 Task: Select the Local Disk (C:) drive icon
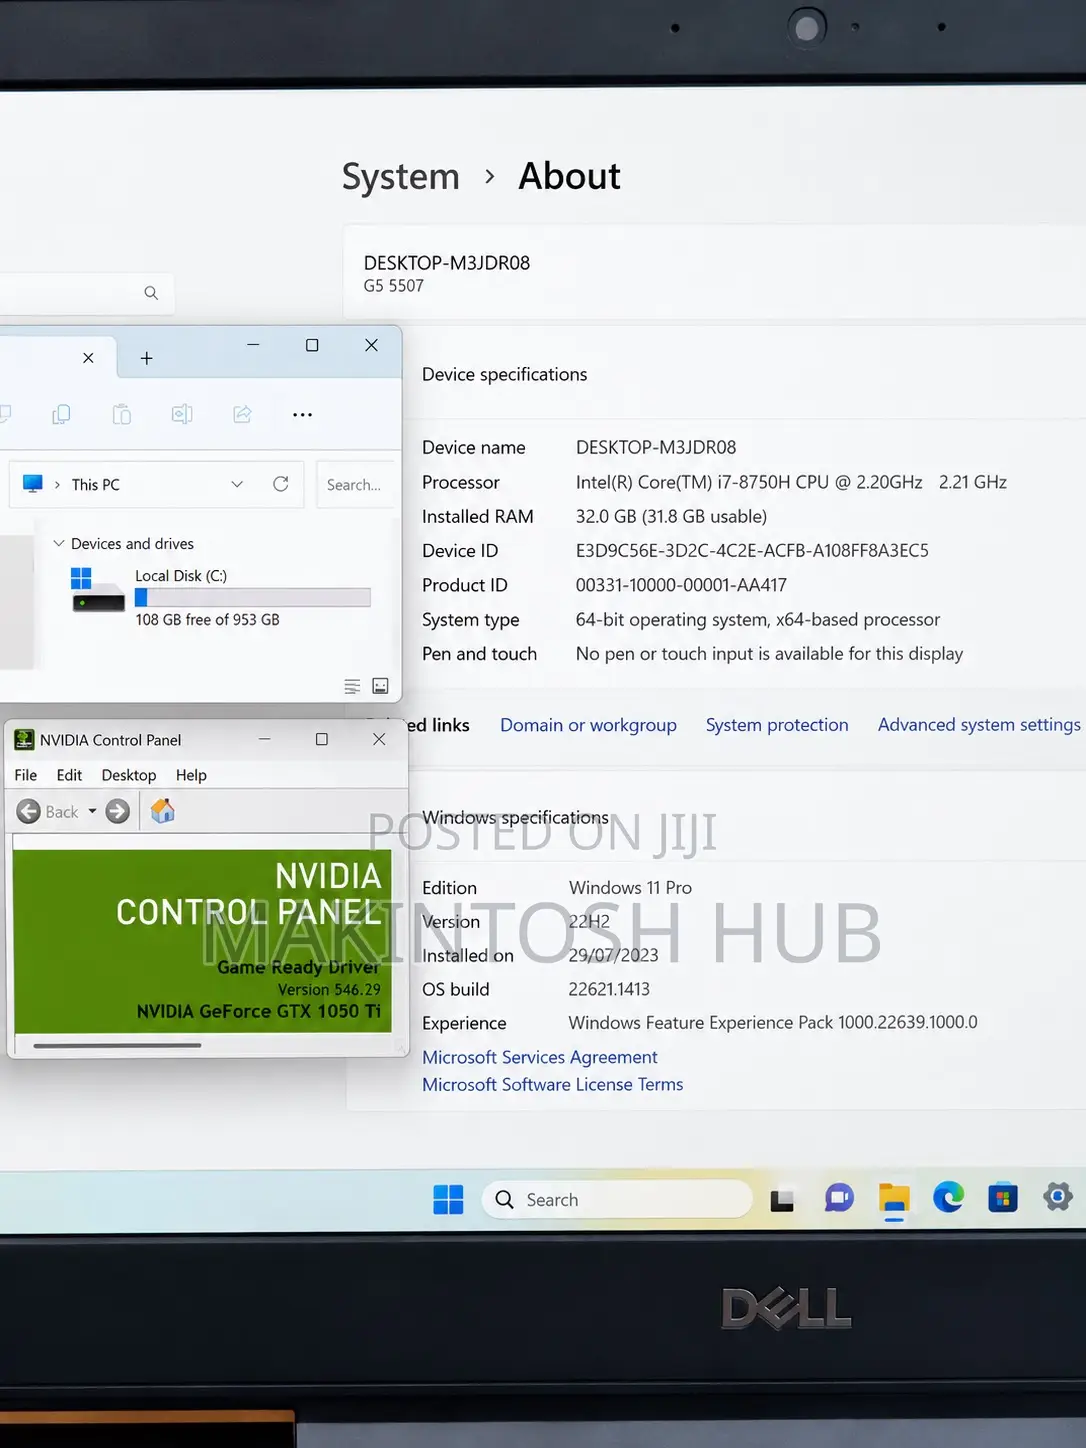pos(97,589)
